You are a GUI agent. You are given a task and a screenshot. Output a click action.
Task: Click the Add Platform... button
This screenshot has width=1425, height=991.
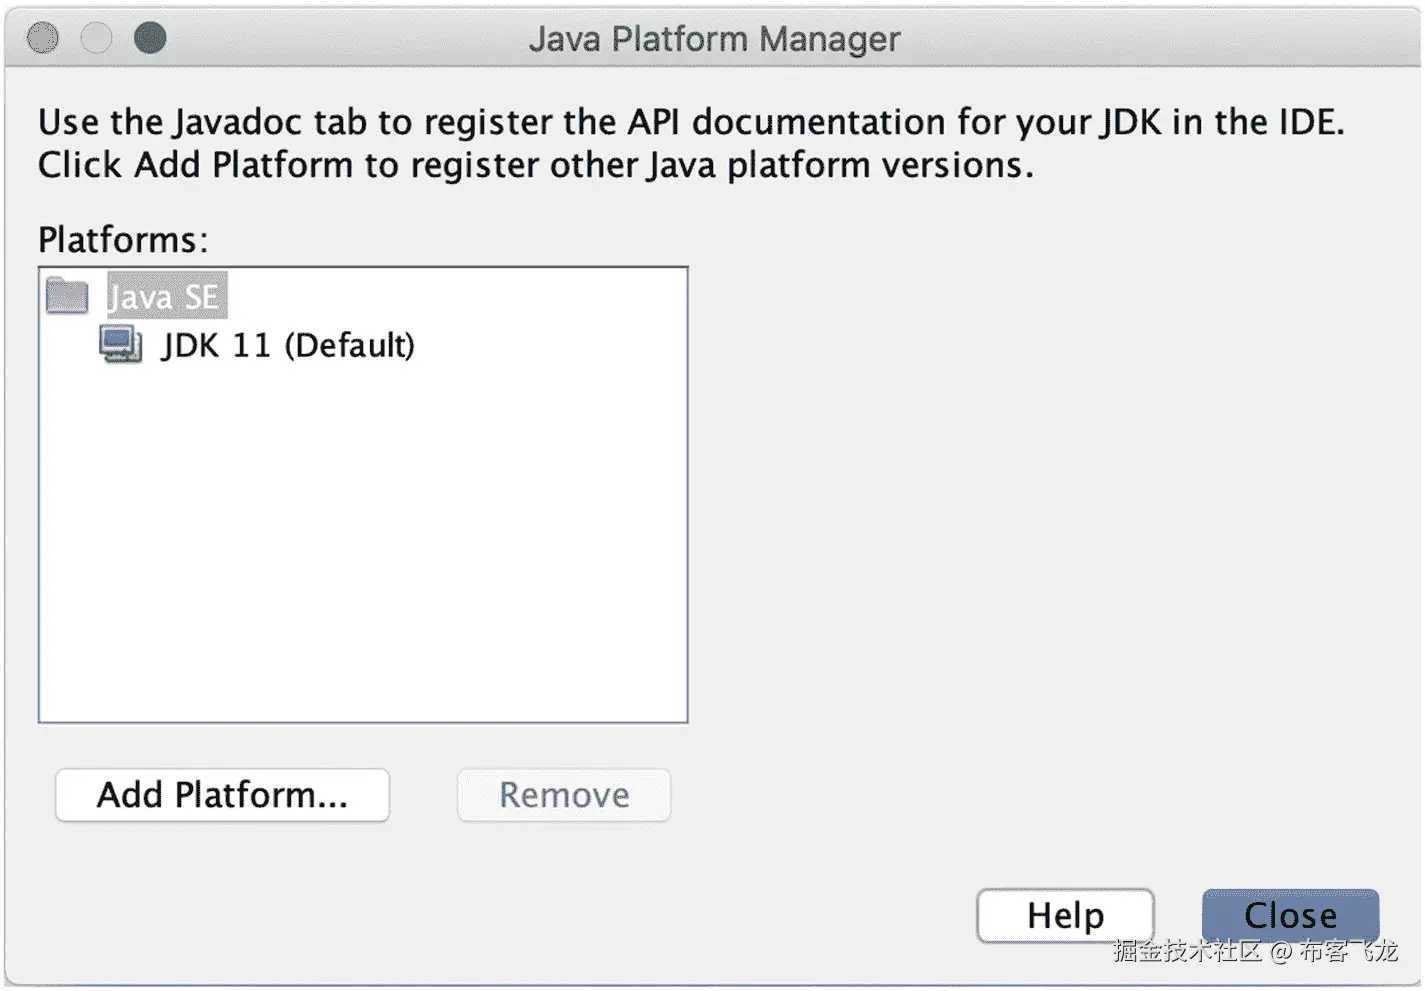222,795
